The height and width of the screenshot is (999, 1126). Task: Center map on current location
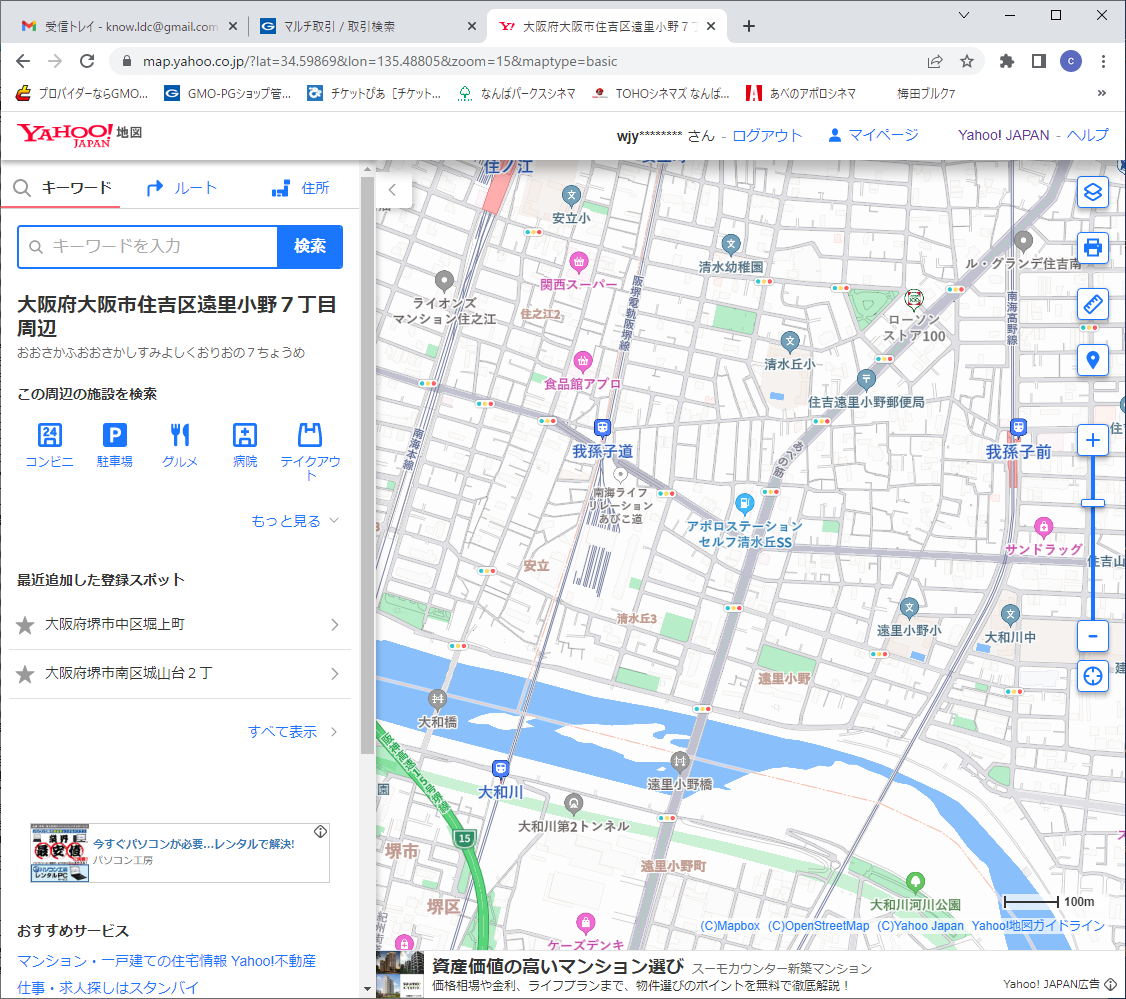[1093, 677]
